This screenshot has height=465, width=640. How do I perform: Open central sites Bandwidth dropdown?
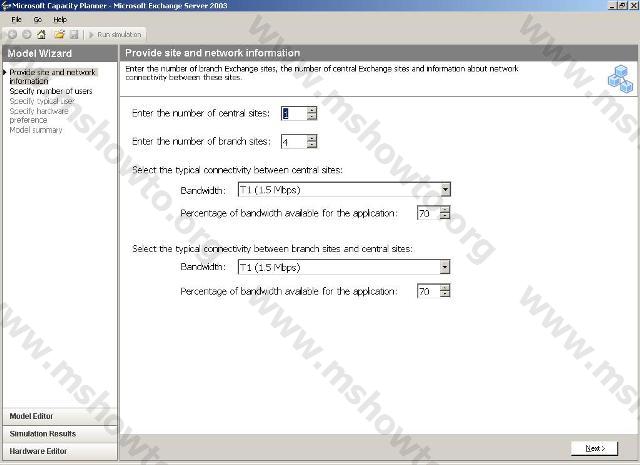[x=446, y=189]
